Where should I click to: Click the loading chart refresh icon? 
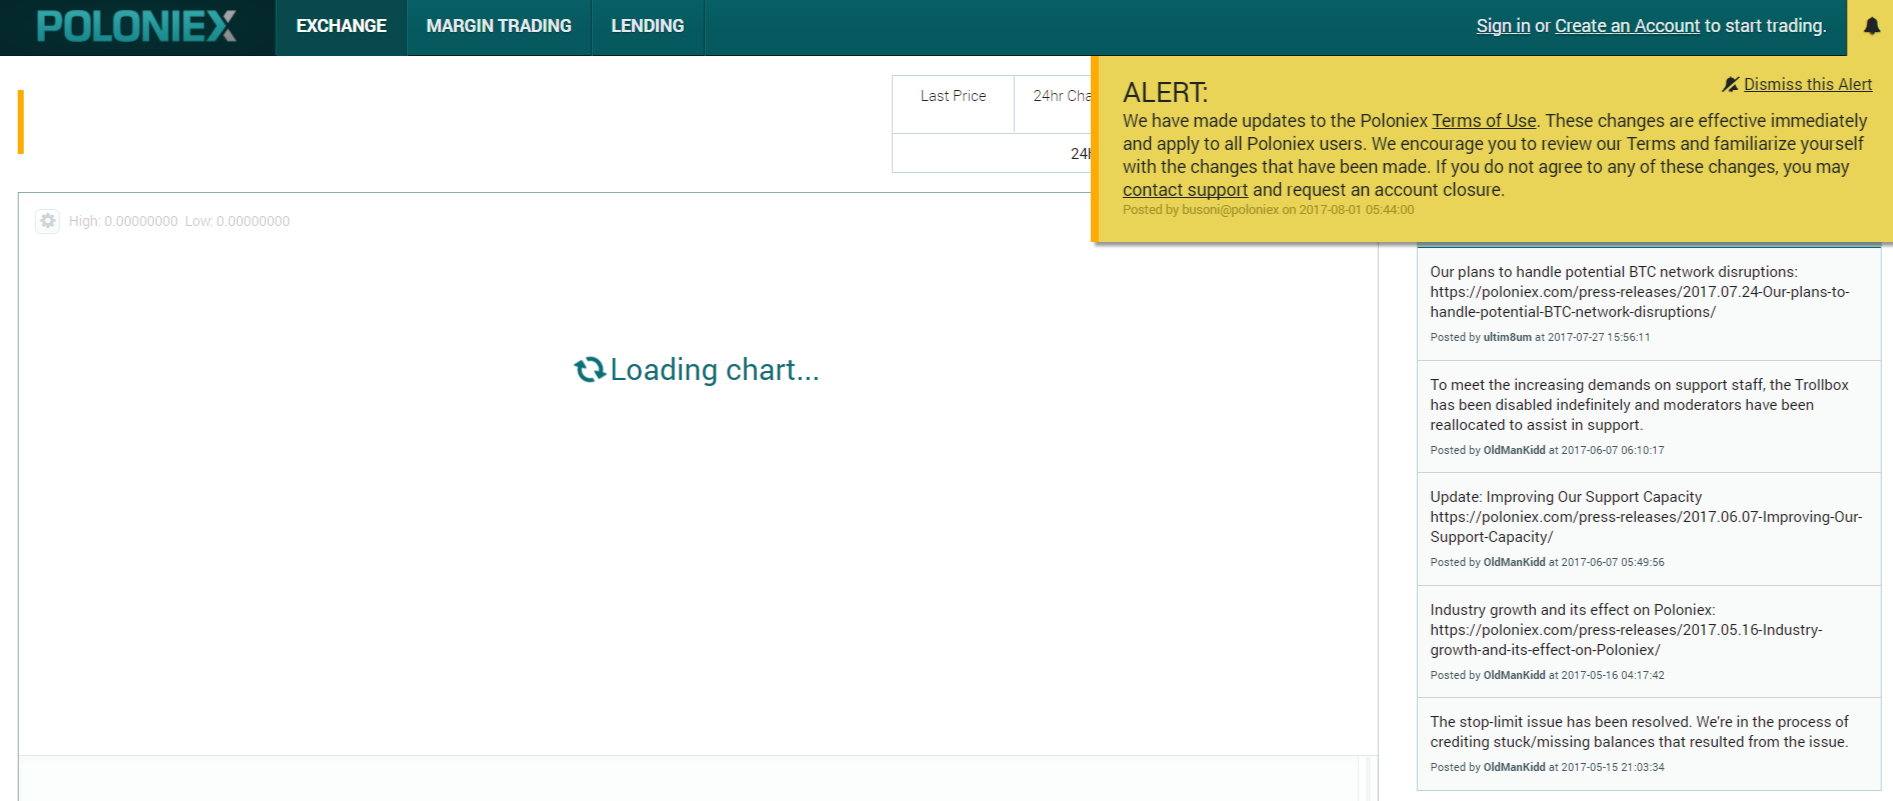[x=589, y=370]
